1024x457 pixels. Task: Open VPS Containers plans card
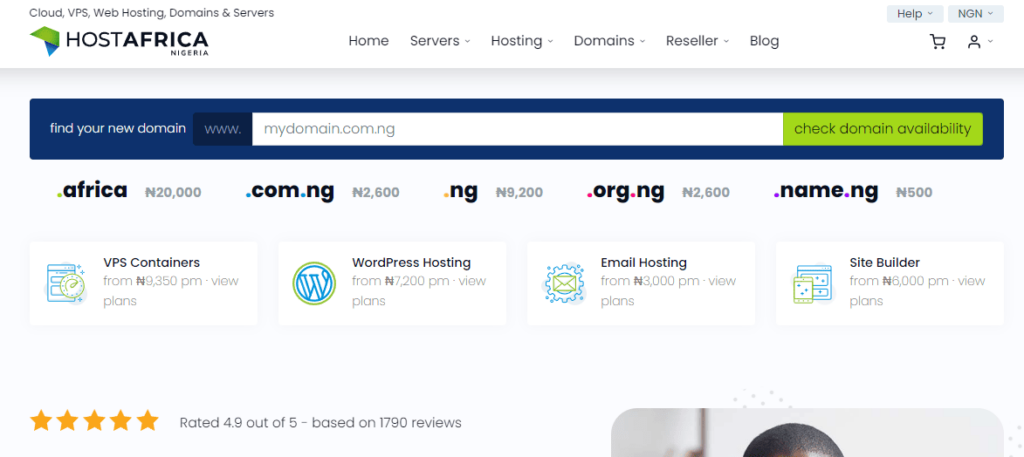[144, 283]
